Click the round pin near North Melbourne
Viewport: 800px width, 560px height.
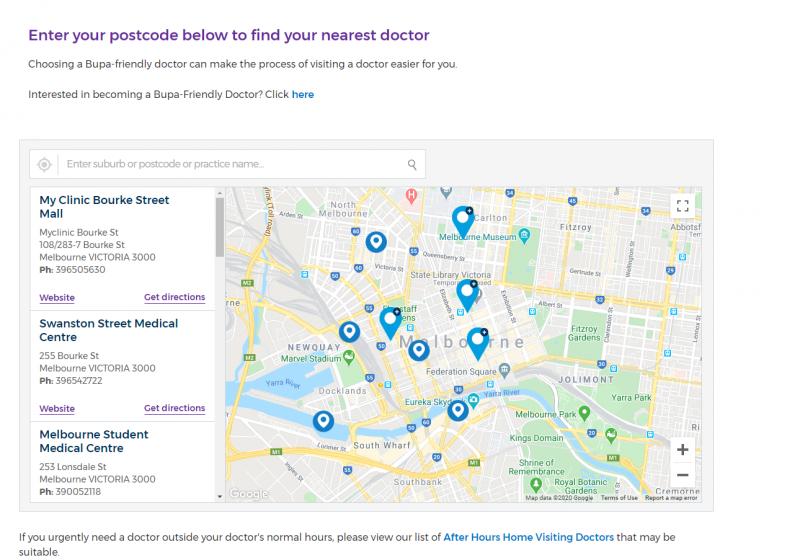point(376,242)
